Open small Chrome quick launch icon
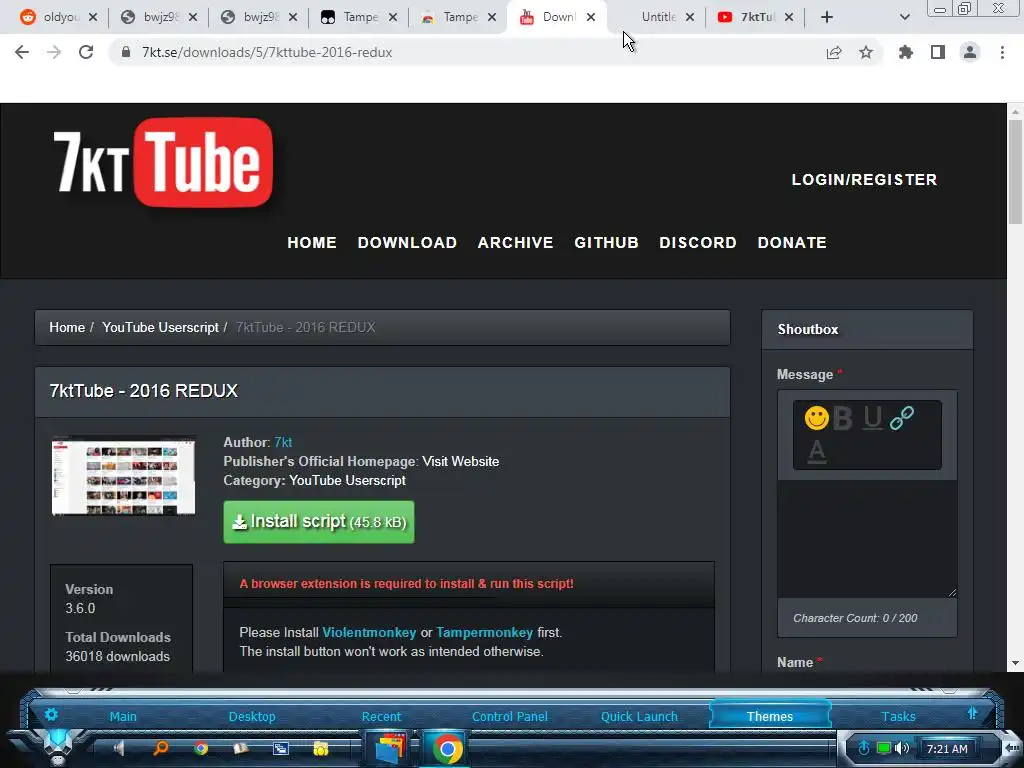 pyautogui.click(x=201, y=748)
